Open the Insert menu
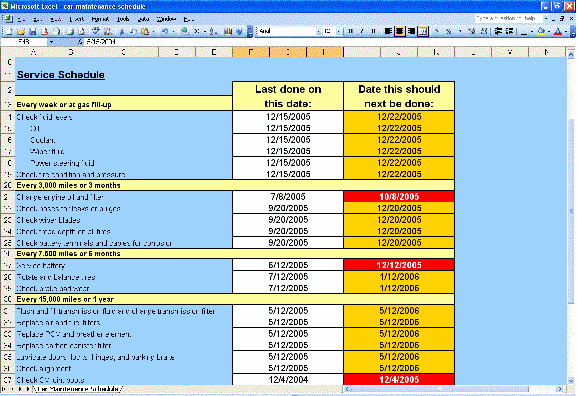 click(78, 19)
